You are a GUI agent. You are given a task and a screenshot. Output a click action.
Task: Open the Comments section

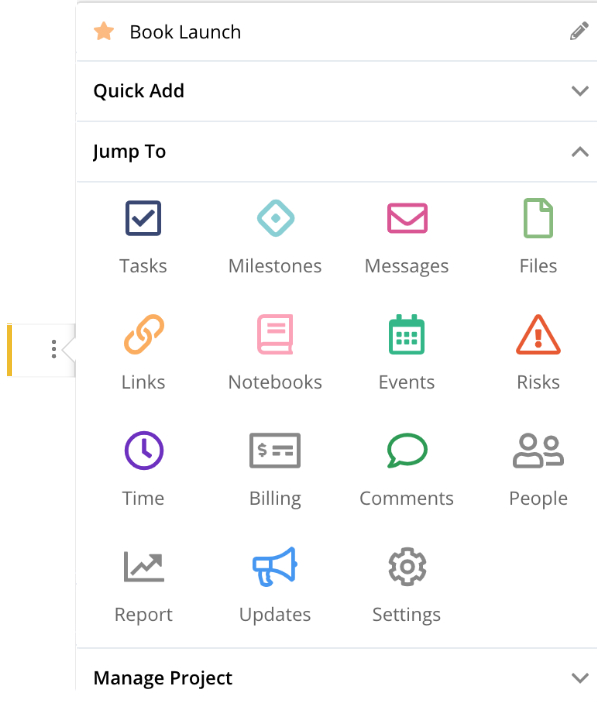coord(407,470)
